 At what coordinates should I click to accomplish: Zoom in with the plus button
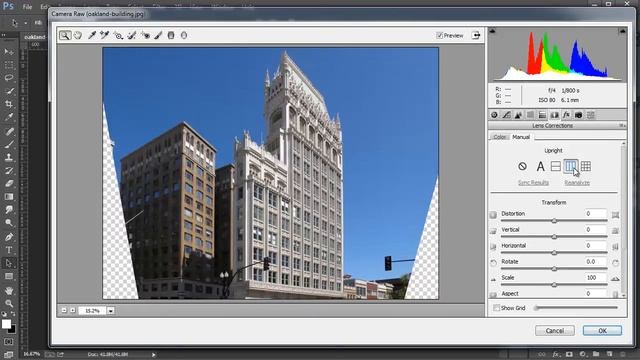point(73,311)
